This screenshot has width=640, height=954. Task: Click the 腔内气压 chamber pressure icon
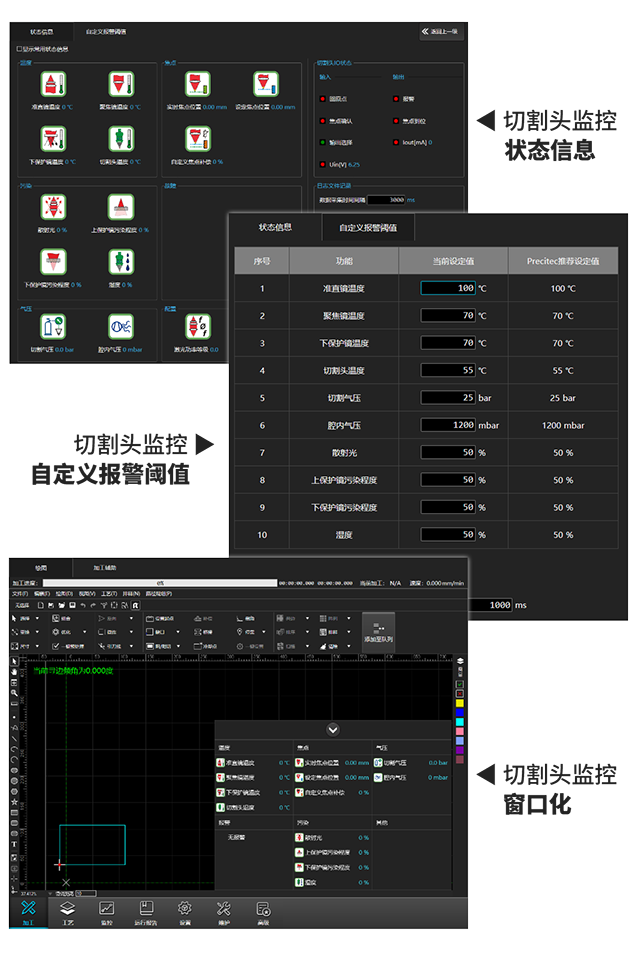120,326
